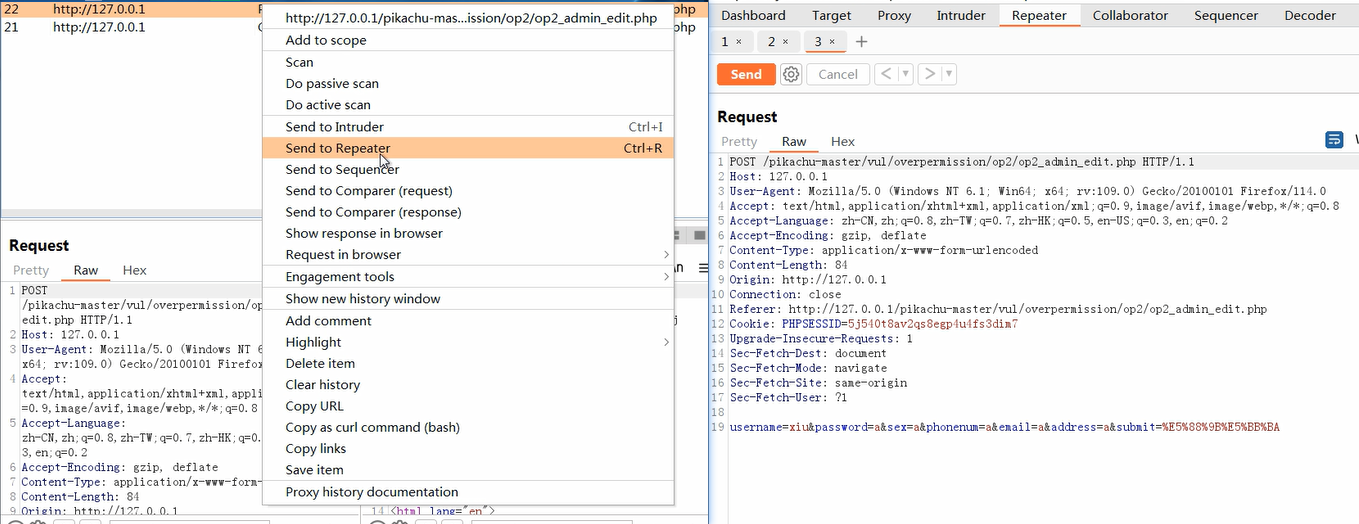Click the Origin header line in Repeater

(x=807, y=280)
